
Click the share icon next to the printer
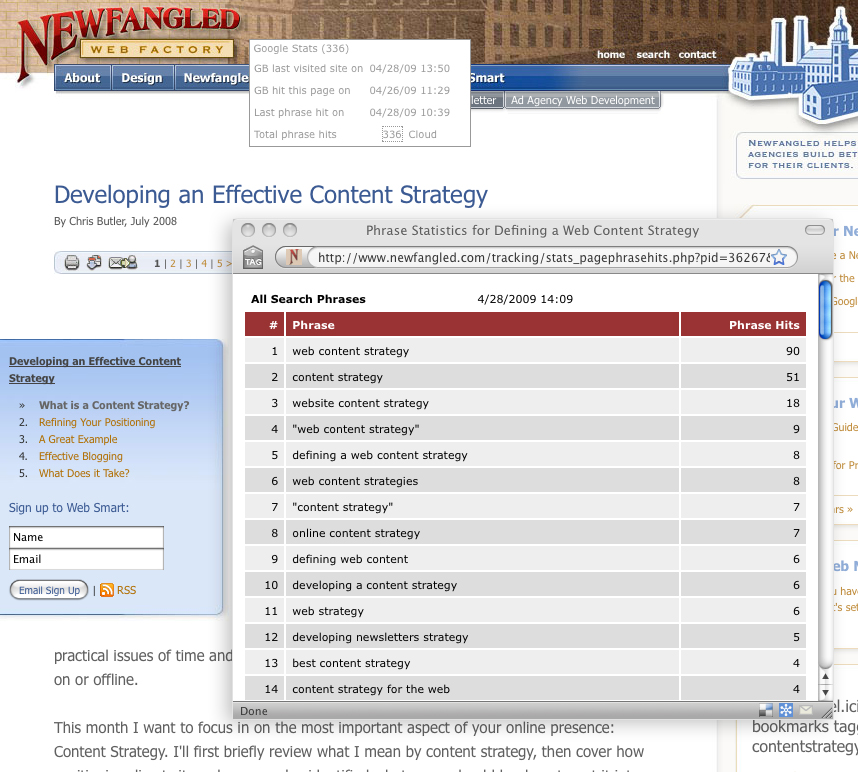click(x=94, y=263)
